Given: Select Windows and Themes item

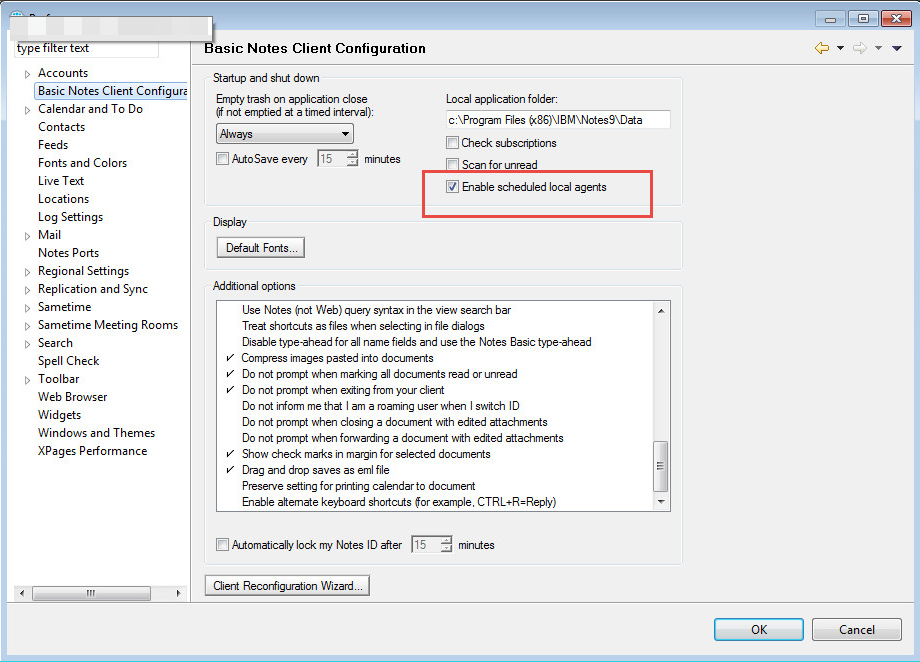Looking at the screenshot, I should 96,433.
